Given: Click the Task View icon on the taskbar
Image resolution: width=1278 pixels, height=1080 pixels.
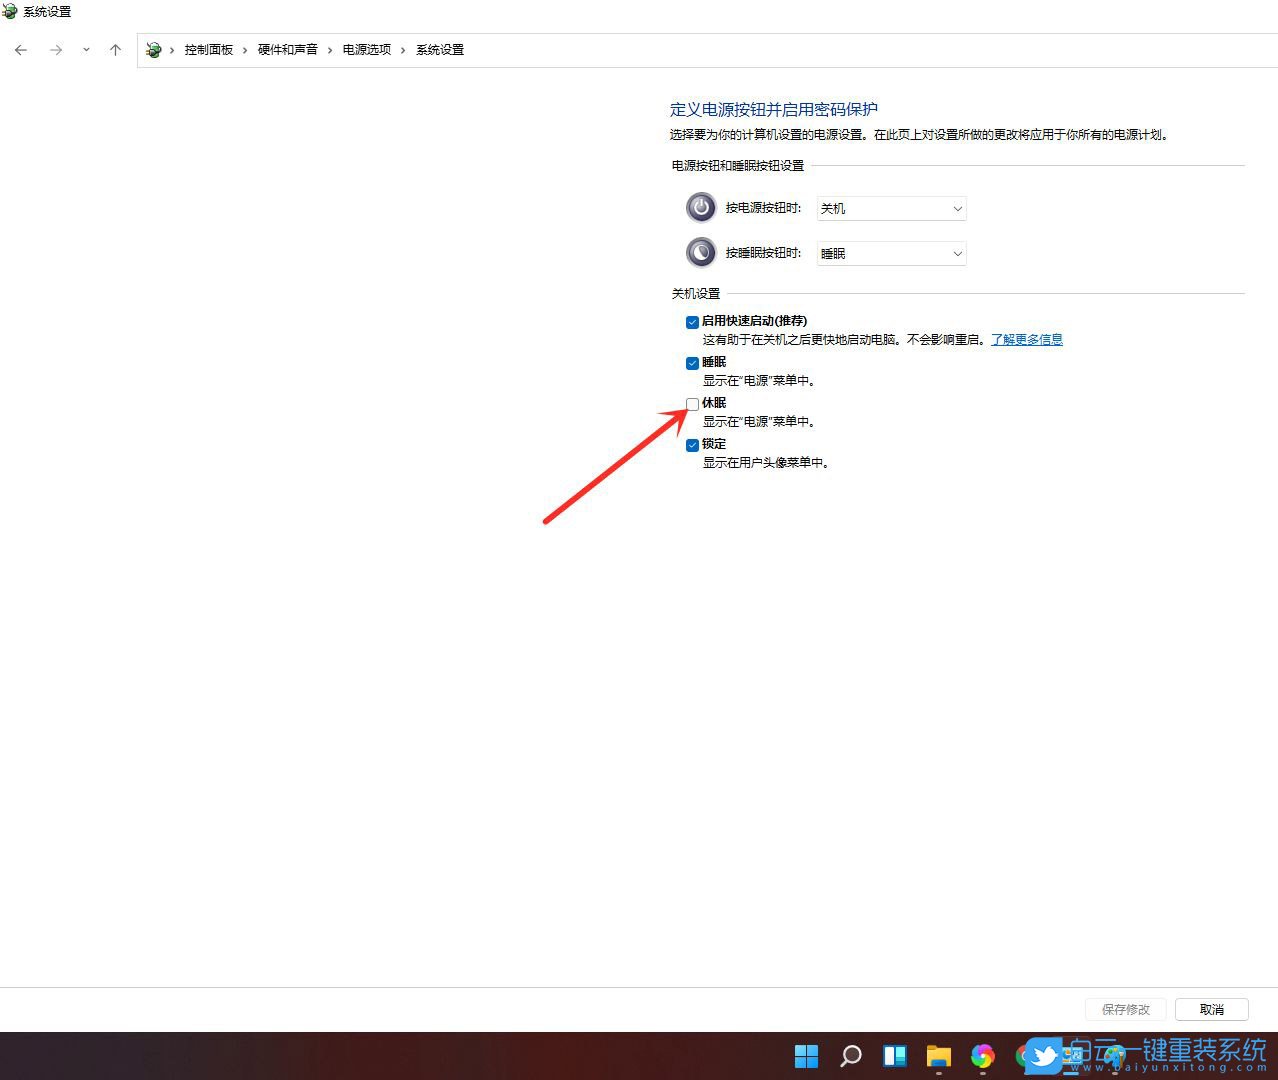Looking at the screenshot, I should pos(894,1055).
